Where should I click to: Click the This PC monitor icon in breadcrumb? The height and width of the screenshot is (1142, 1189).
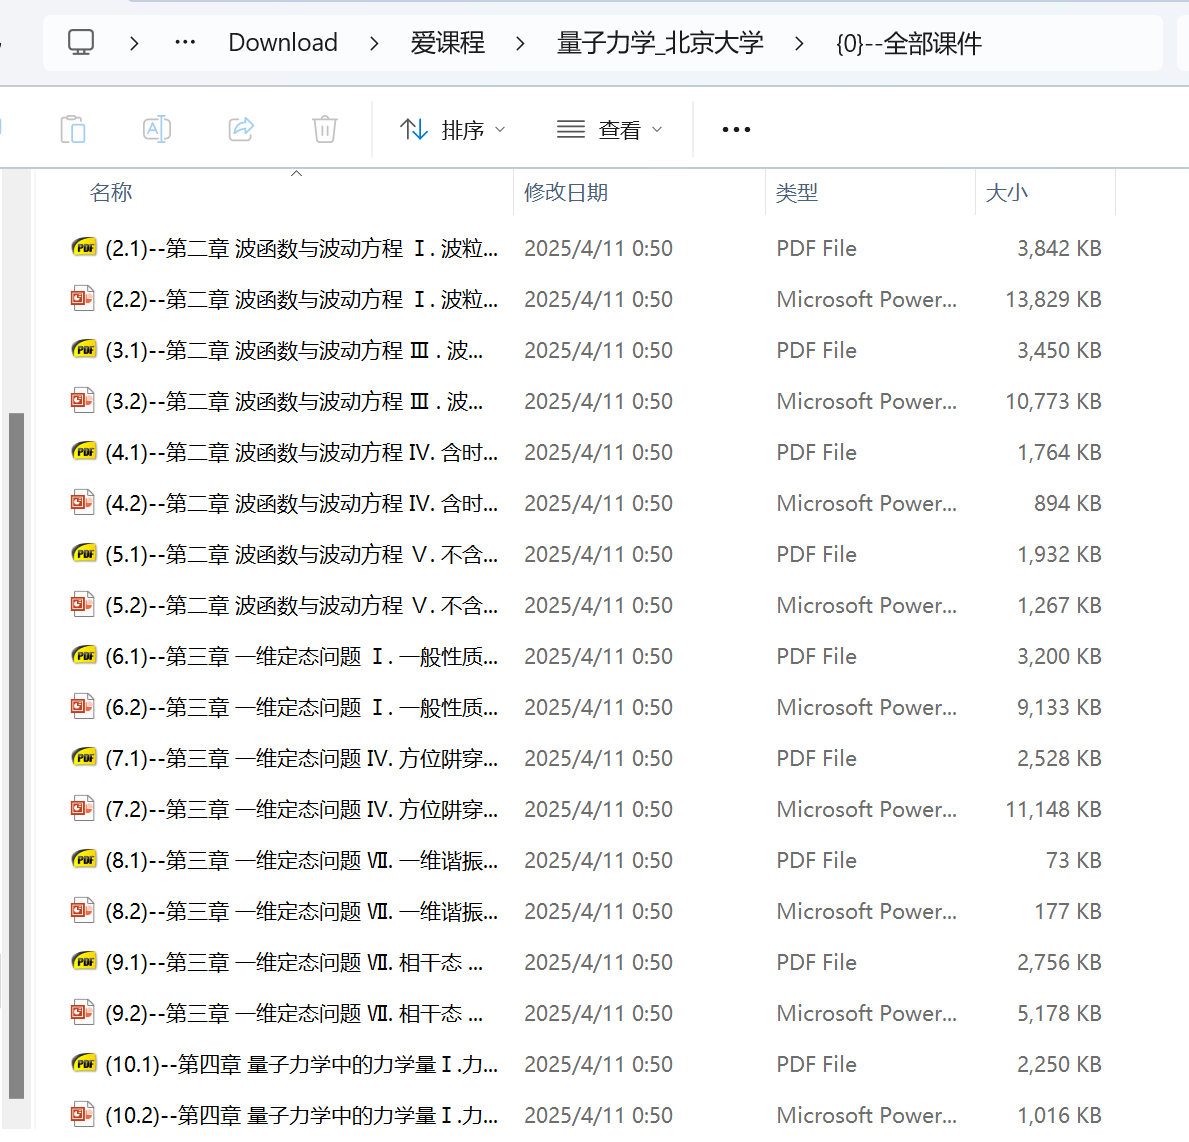tap(81, 42)
